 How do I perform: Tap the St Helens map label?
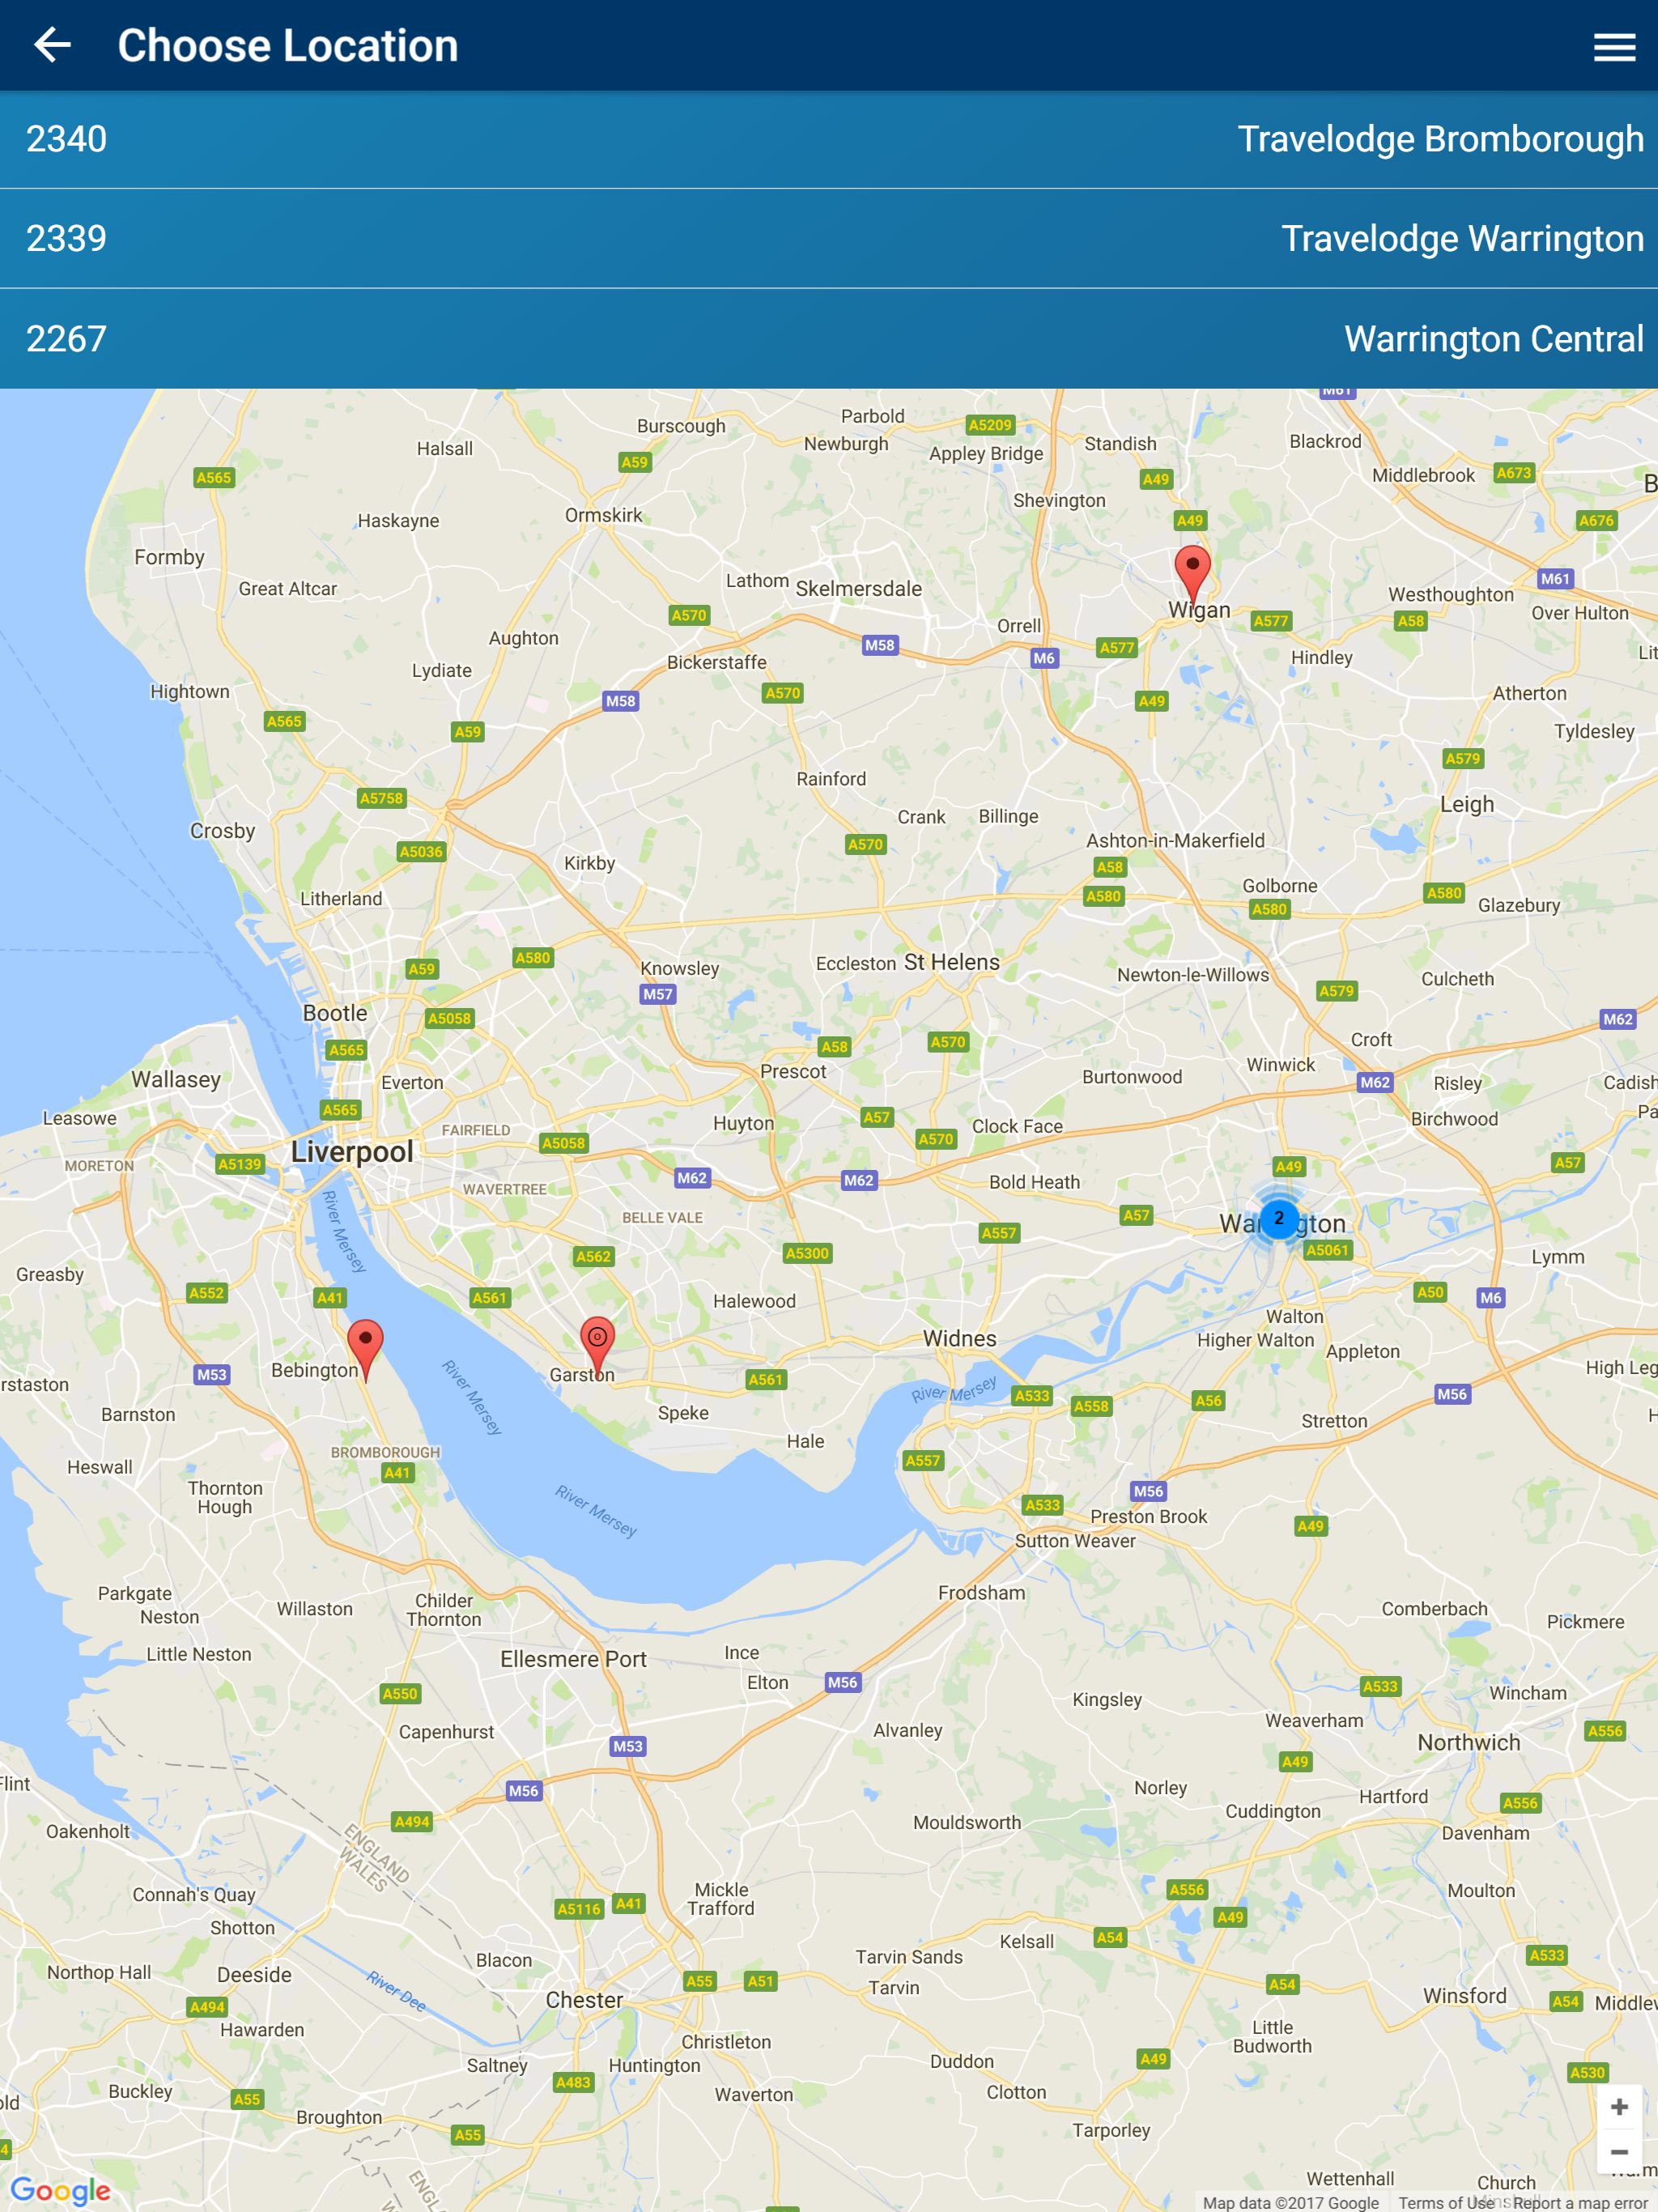951,962
